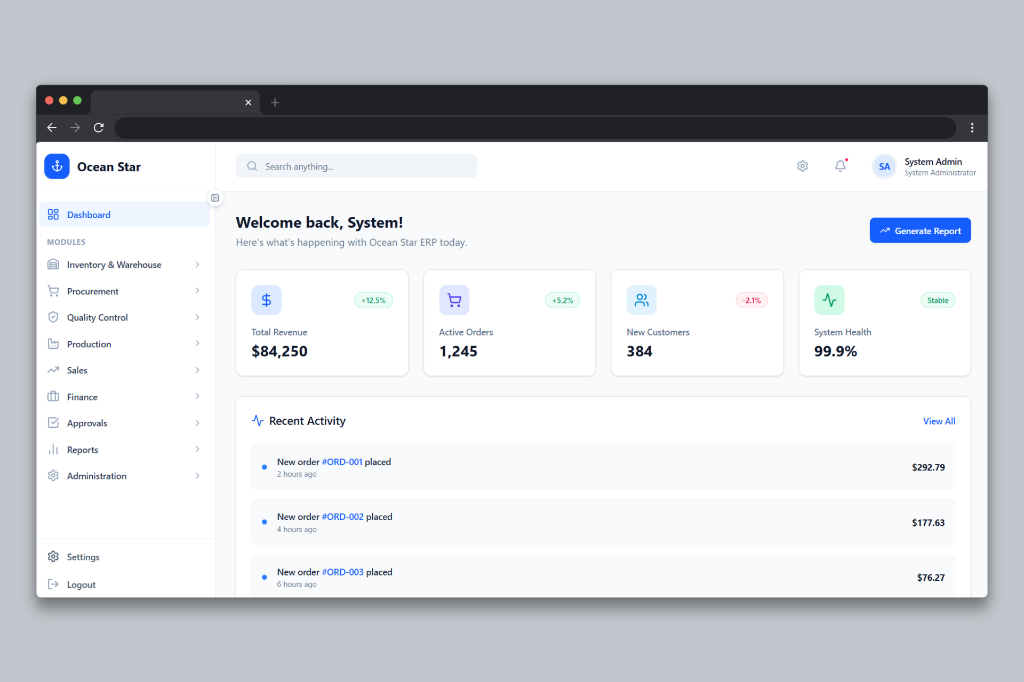Open the Procurement module
Viewport: 1024px width, 682px height.
[125, 291]
